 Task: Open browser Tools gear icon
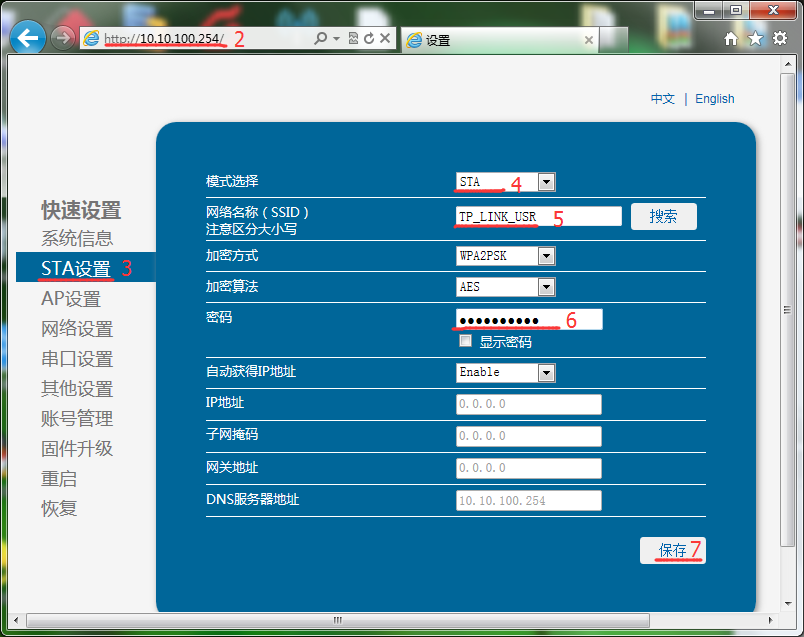pyautogui.click(x=780, y=39)
